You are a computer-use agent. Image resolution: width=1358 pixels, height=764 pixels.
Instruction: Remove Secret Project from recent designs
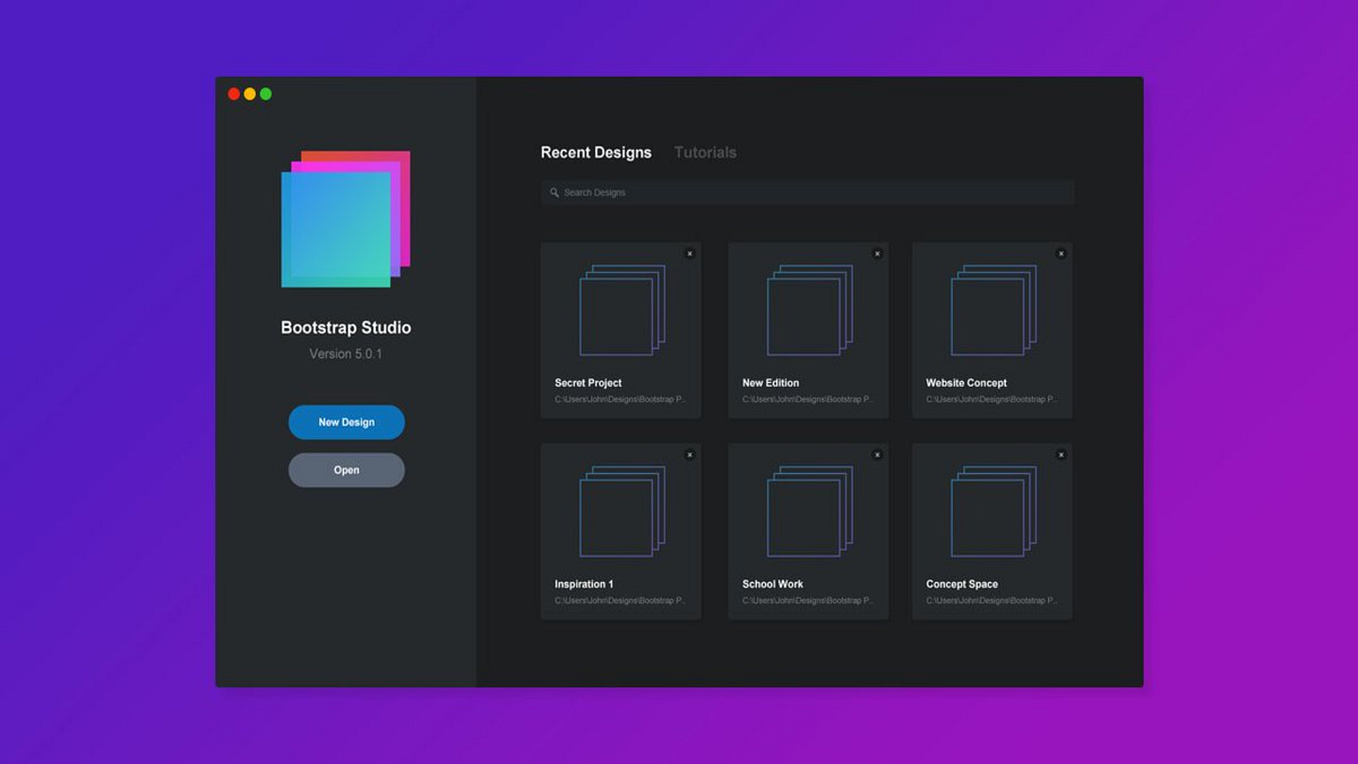[689, 254]
